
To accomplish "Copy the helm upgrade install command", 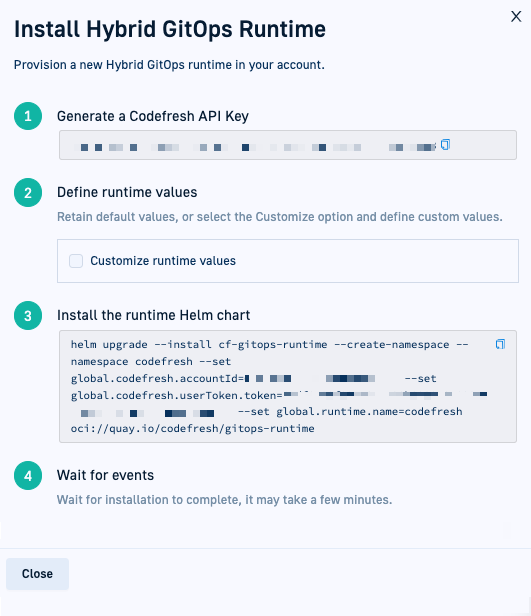I will pos(500,344).
